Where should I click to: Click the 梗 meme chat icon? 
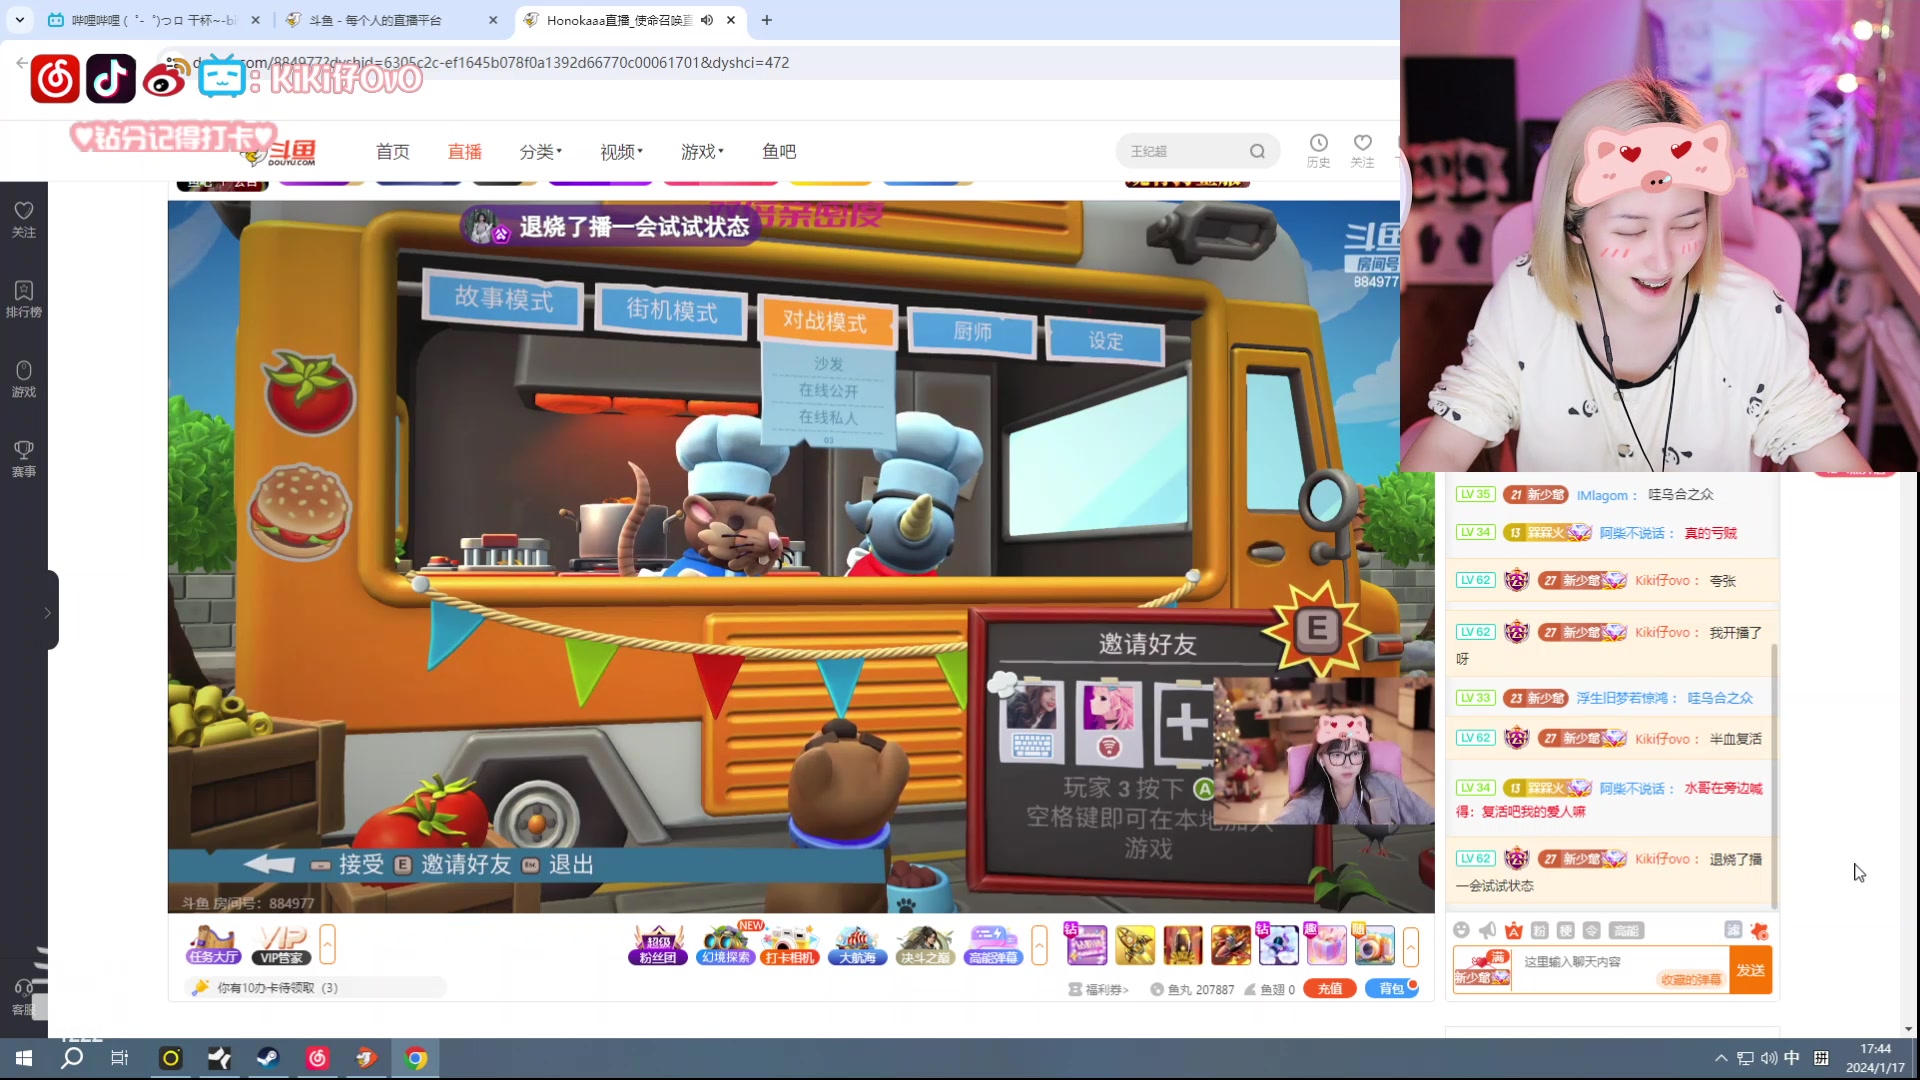point(1565,930)
